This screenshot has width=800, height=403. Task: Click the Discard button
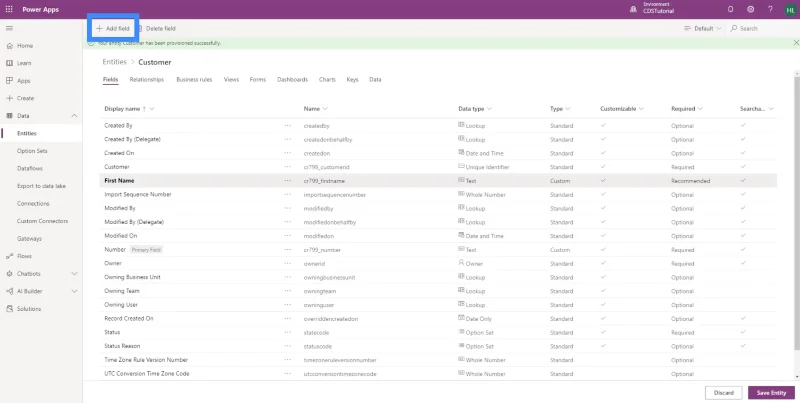[x=723, y=393]
